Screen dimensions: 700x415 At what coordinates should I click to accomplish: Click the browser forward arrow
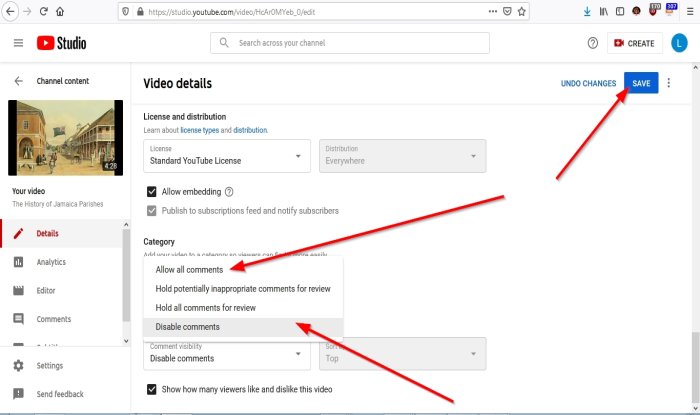pyautogui.click(x=28, y=12)
